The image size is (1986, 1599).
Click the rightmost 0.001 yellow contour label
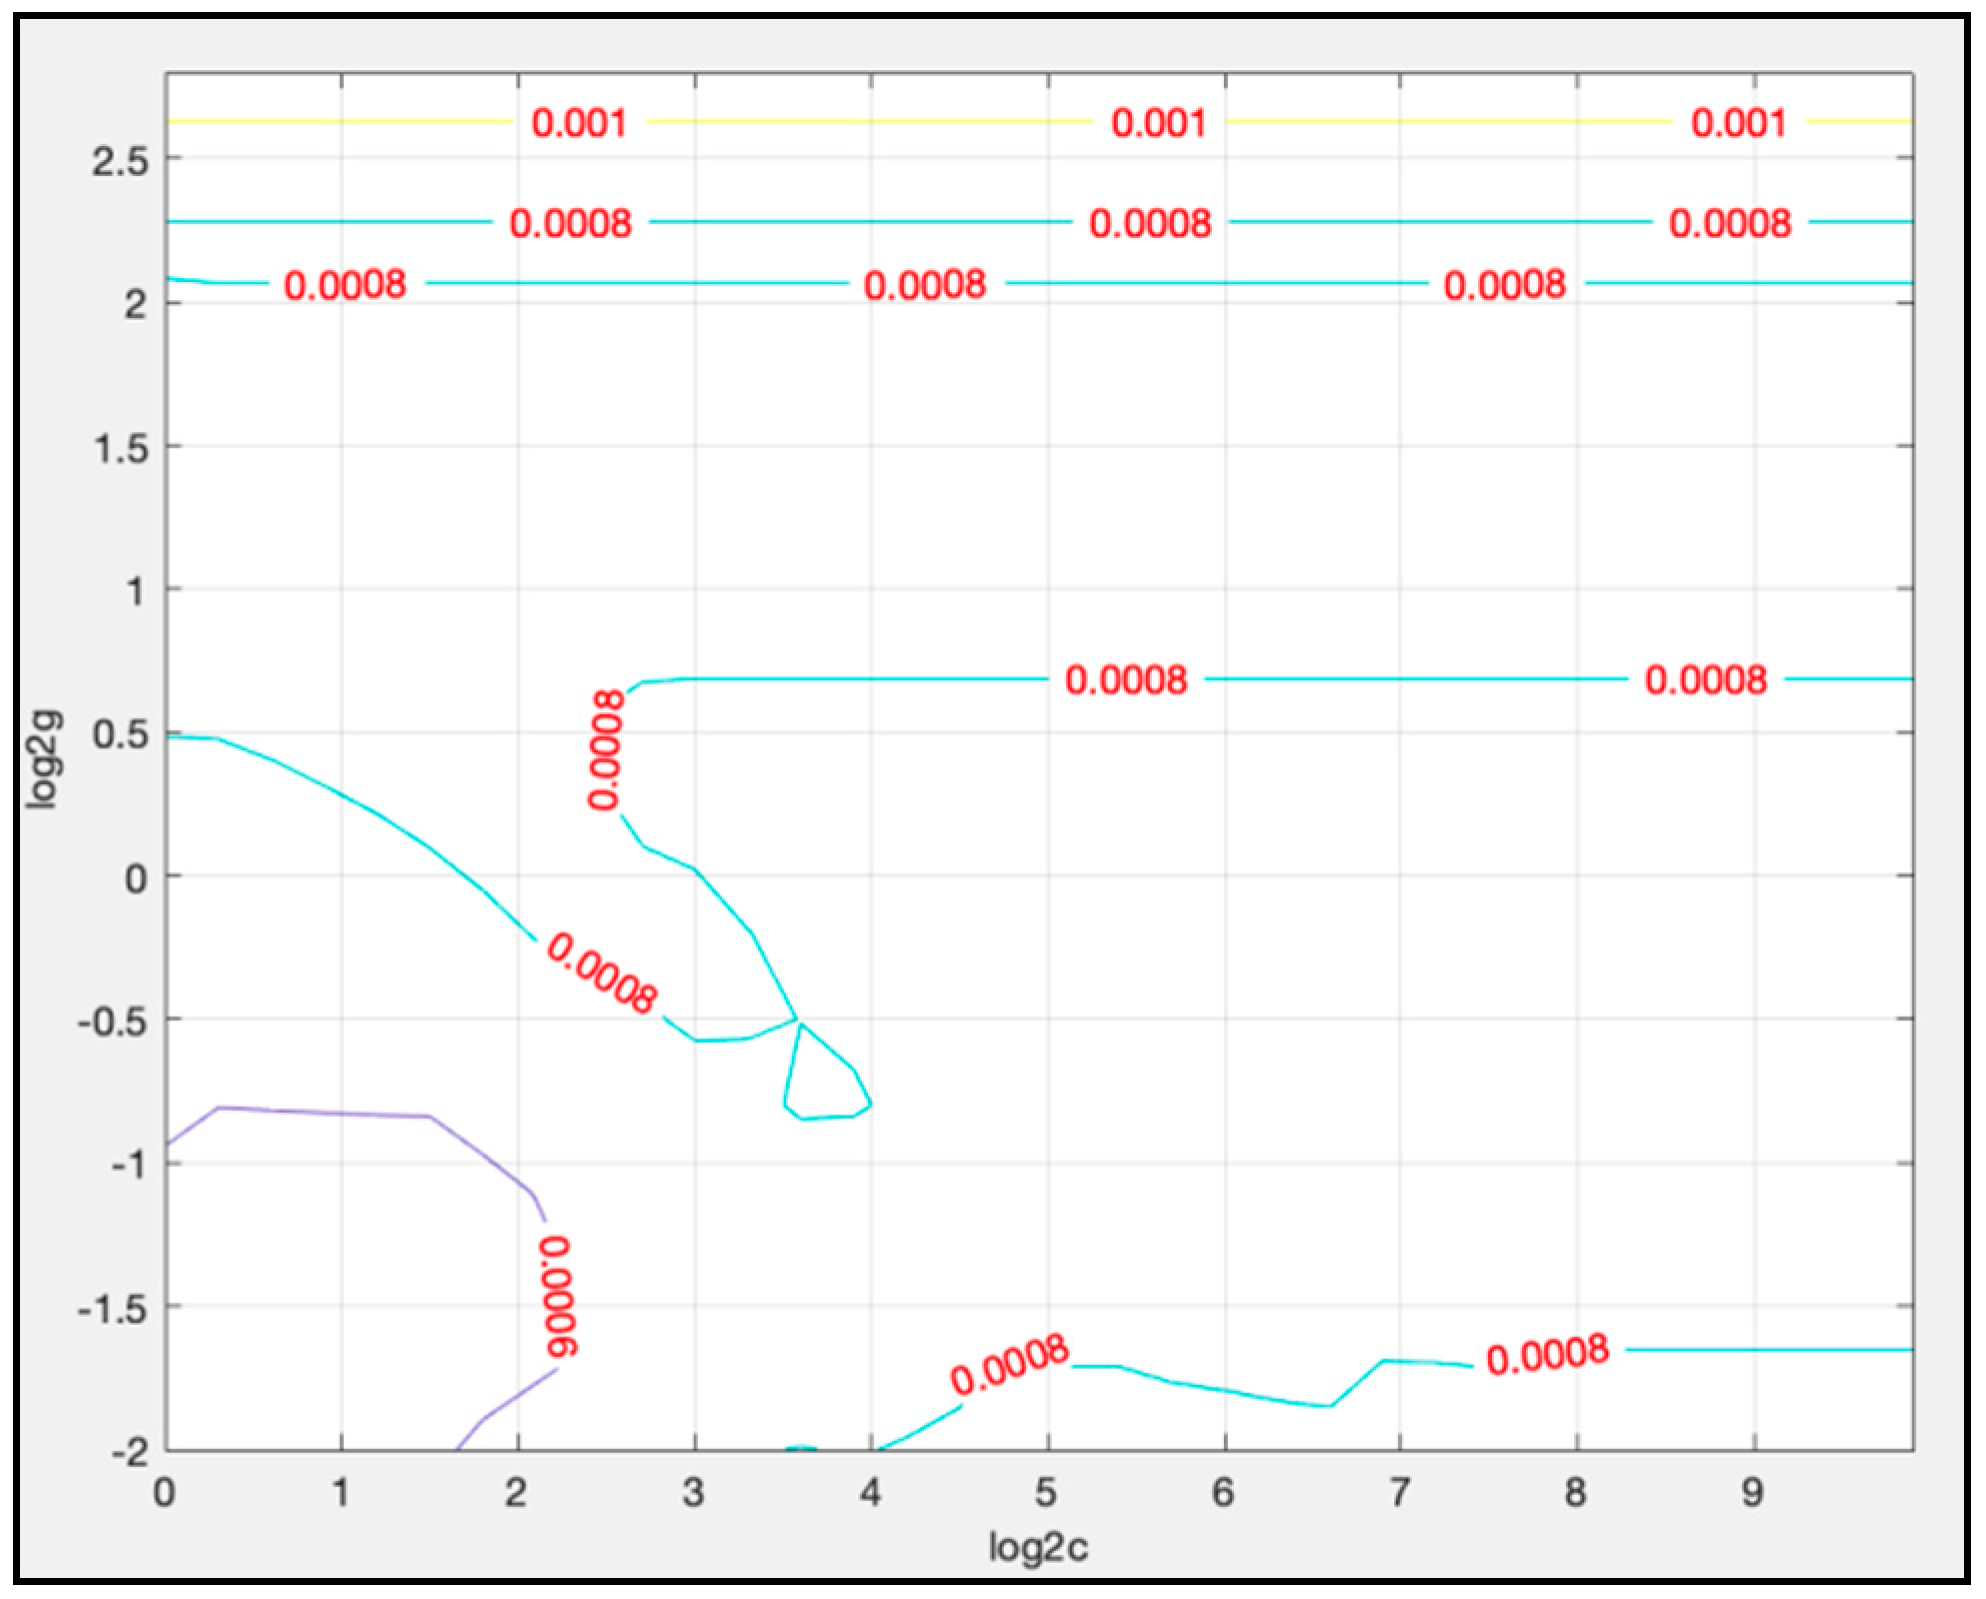(1738, 123)
